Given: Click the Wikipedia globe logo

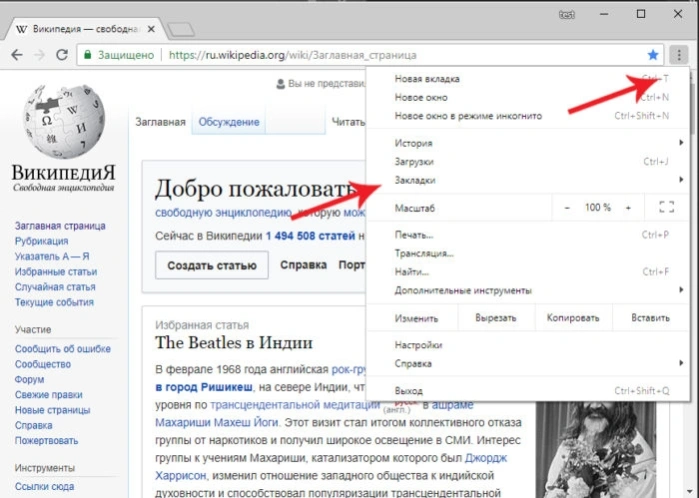Looking at the screenshot, I should coord(64,121).
